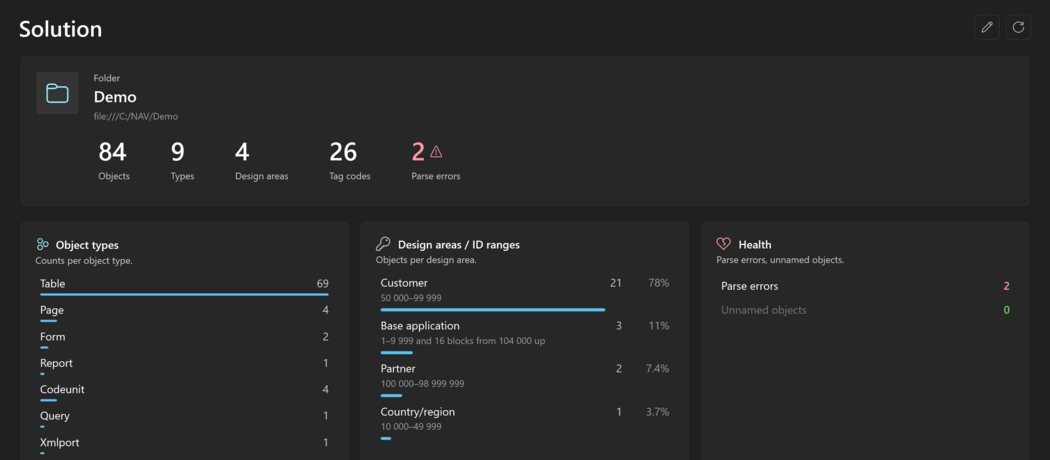Click the Customer percentage bar
This screenshot has width=1050, height=460.
(493, 310)
